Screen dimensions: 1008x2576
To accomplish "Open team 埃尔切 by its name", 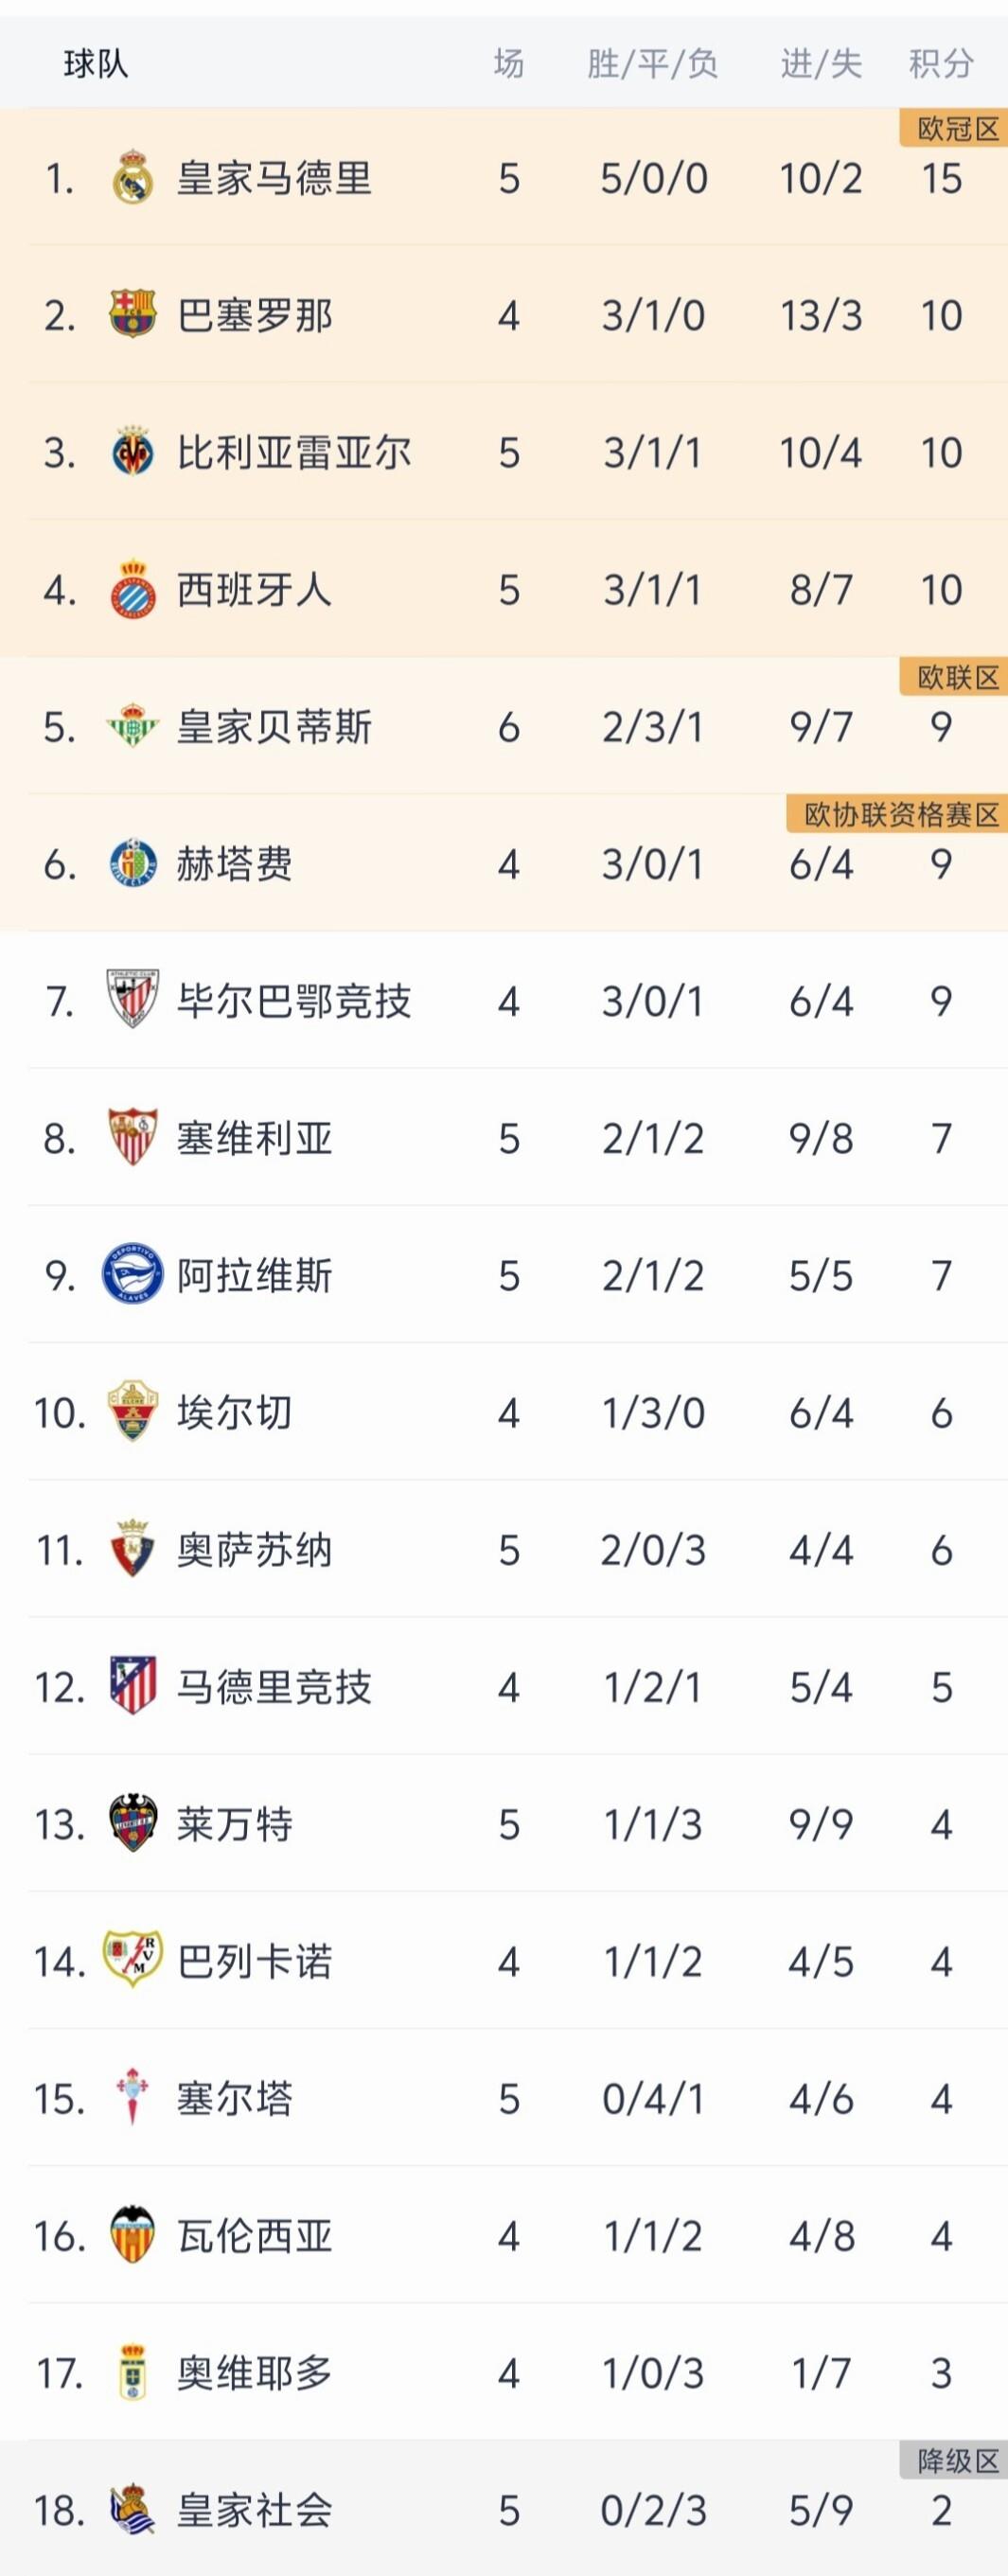I will click(234, 1413).
